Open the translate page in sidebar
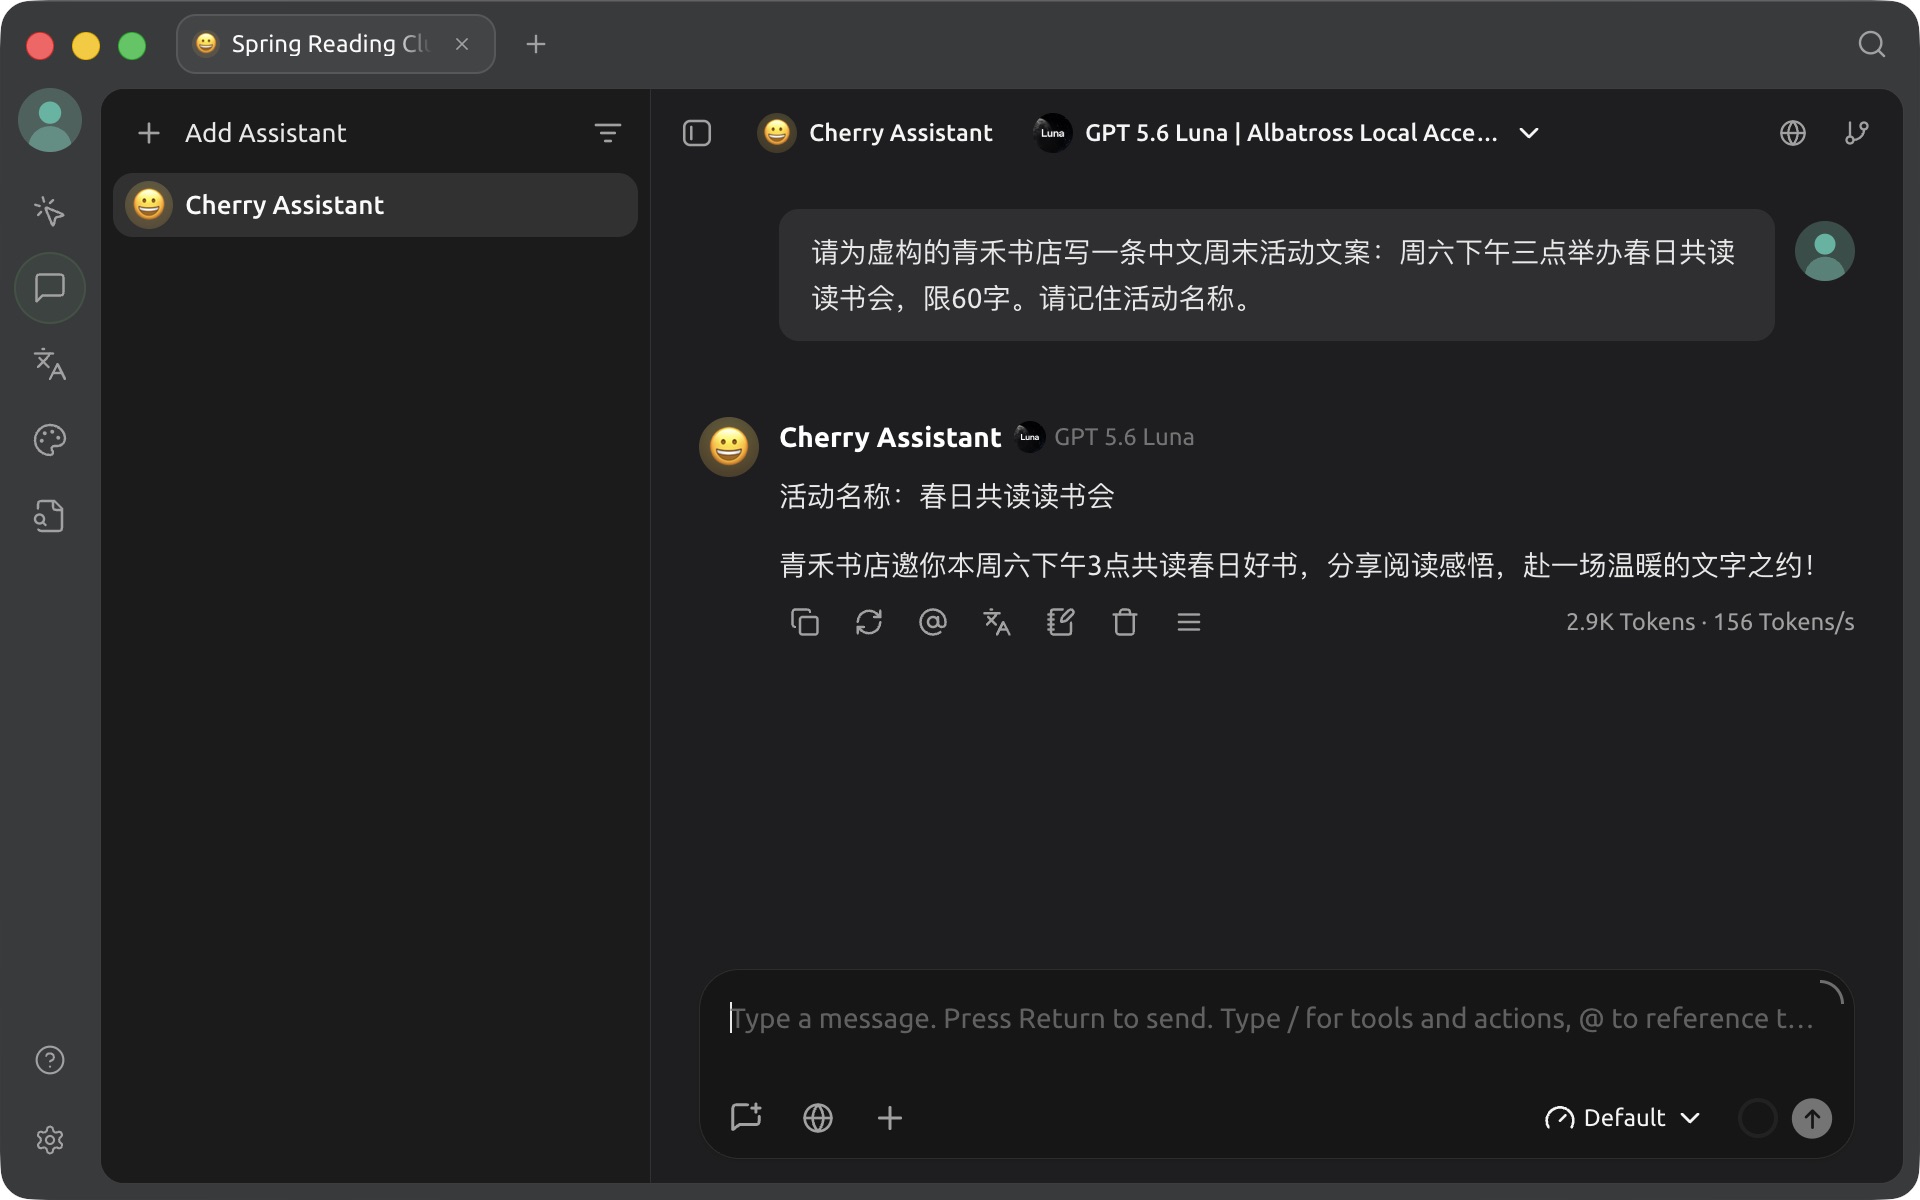Image resolution: width=1920 pixels, height=1200 pixels. point(49,364)
